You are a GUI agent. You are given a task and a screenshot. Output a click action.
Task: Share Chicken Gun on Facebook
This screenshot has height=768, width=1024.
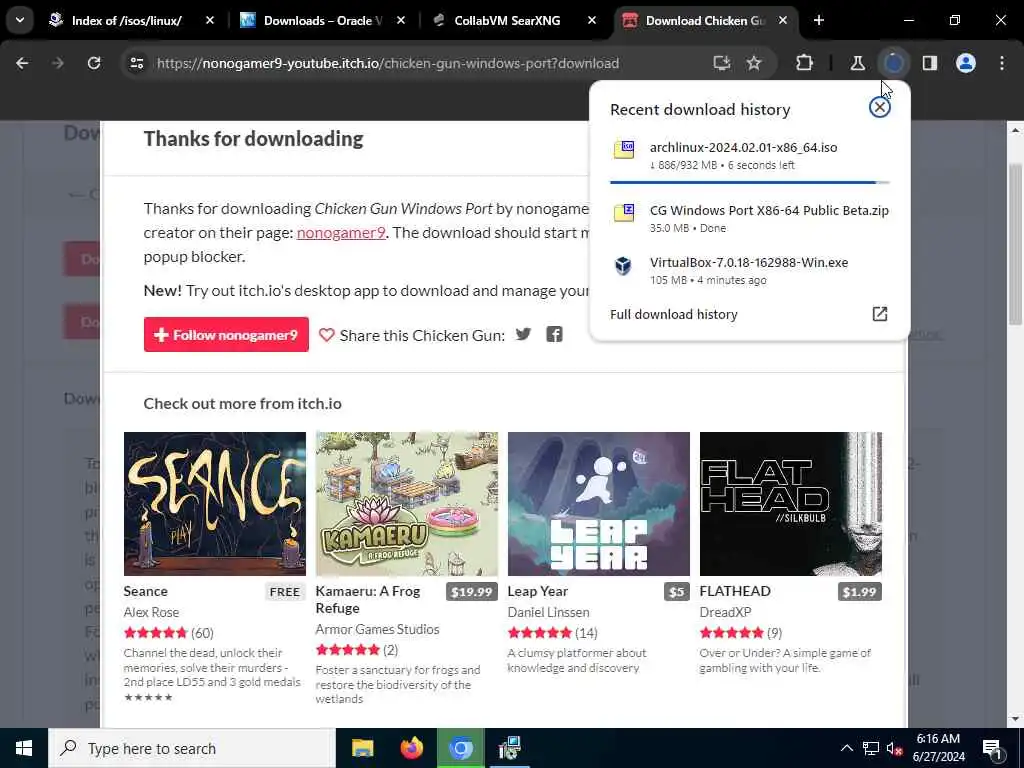[x=554, y=334]
